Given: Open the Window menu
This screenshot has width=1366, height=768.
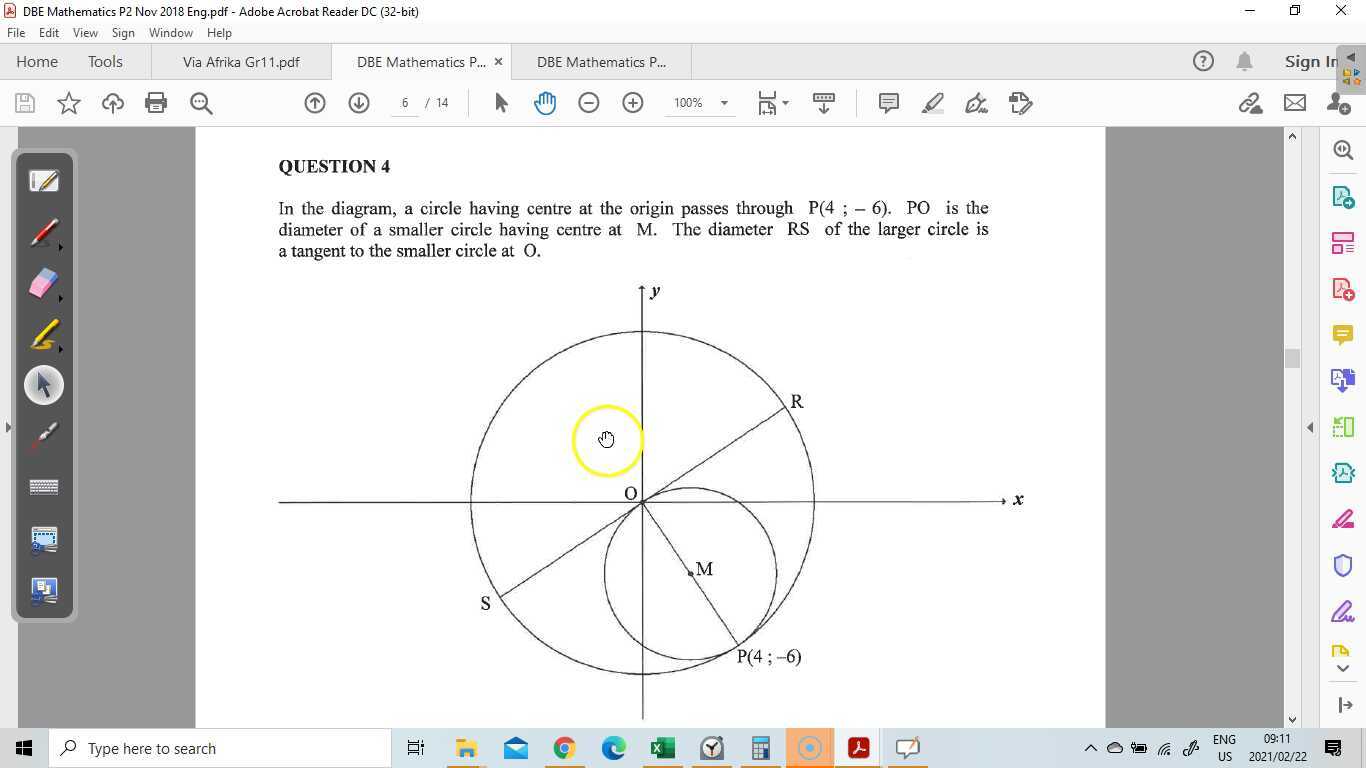Looking at the screenshot, I should point(171,33).
